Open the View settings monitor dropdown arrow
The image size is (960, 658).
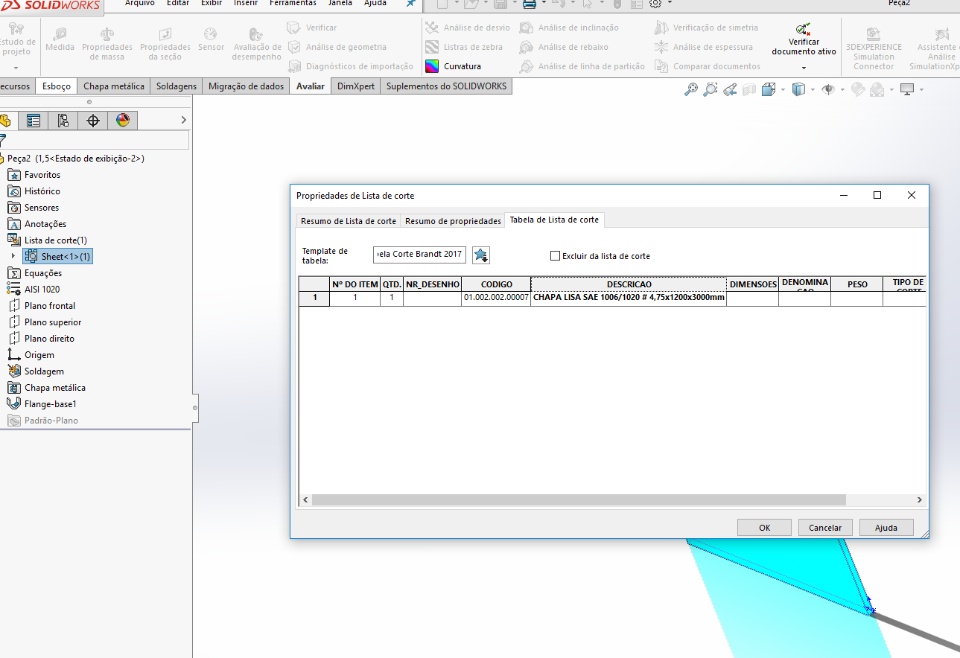[921, 90]
